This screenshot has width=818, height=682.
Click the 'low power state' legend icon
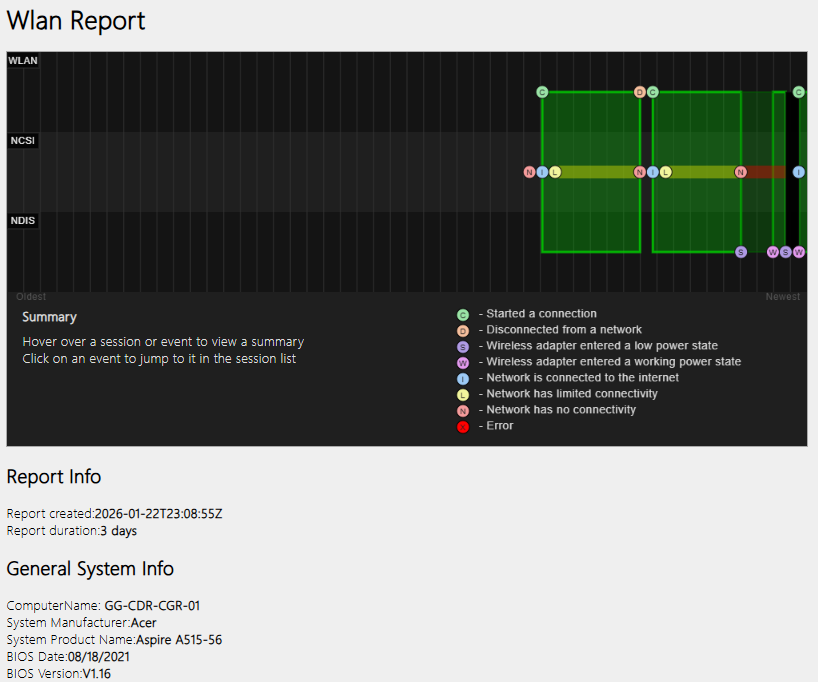[x=462, y=346]
